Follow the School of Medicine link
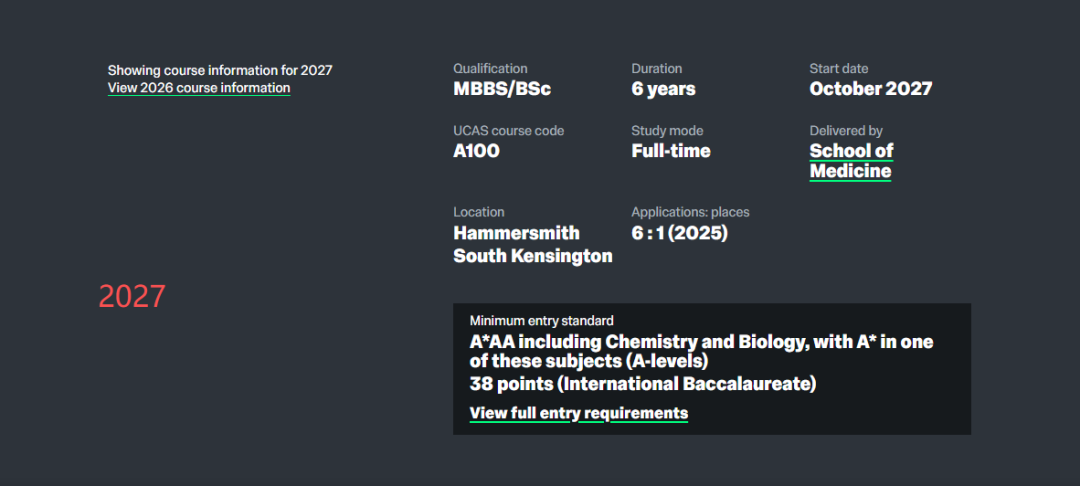 click(851, 161)
